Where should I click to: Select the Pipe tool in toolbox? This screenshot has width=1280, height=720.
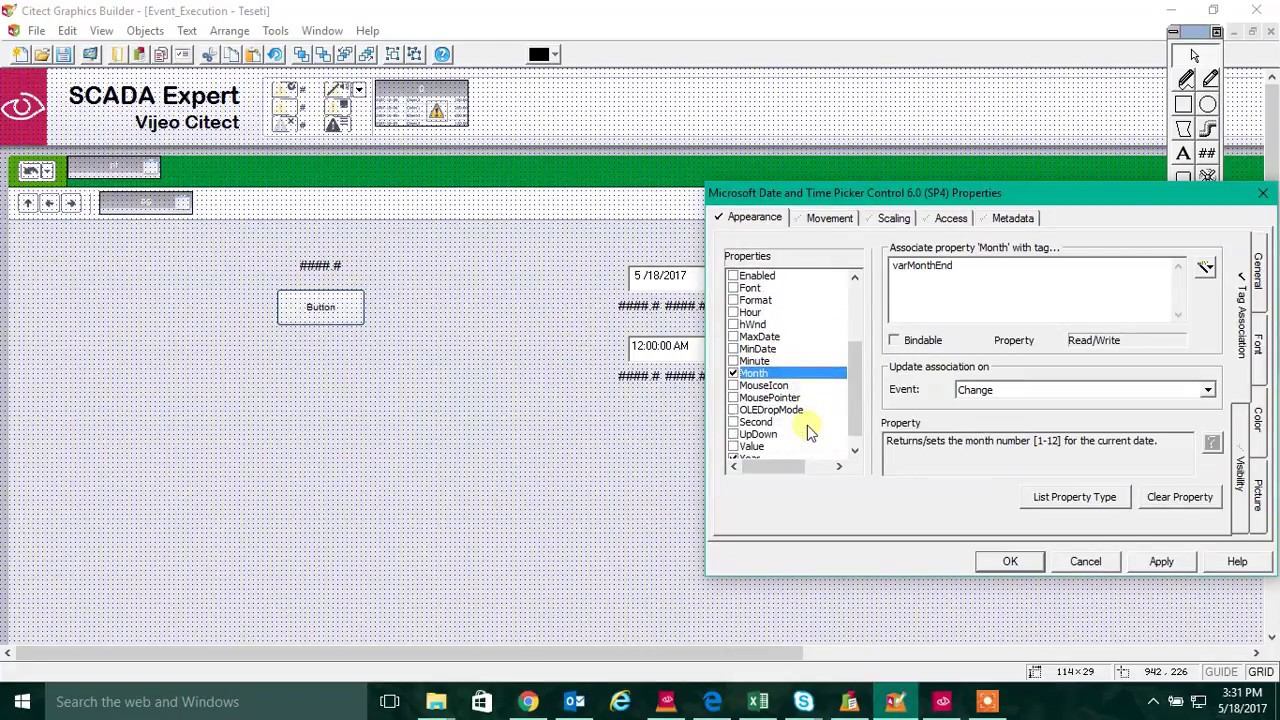[x=1209, y=129]
